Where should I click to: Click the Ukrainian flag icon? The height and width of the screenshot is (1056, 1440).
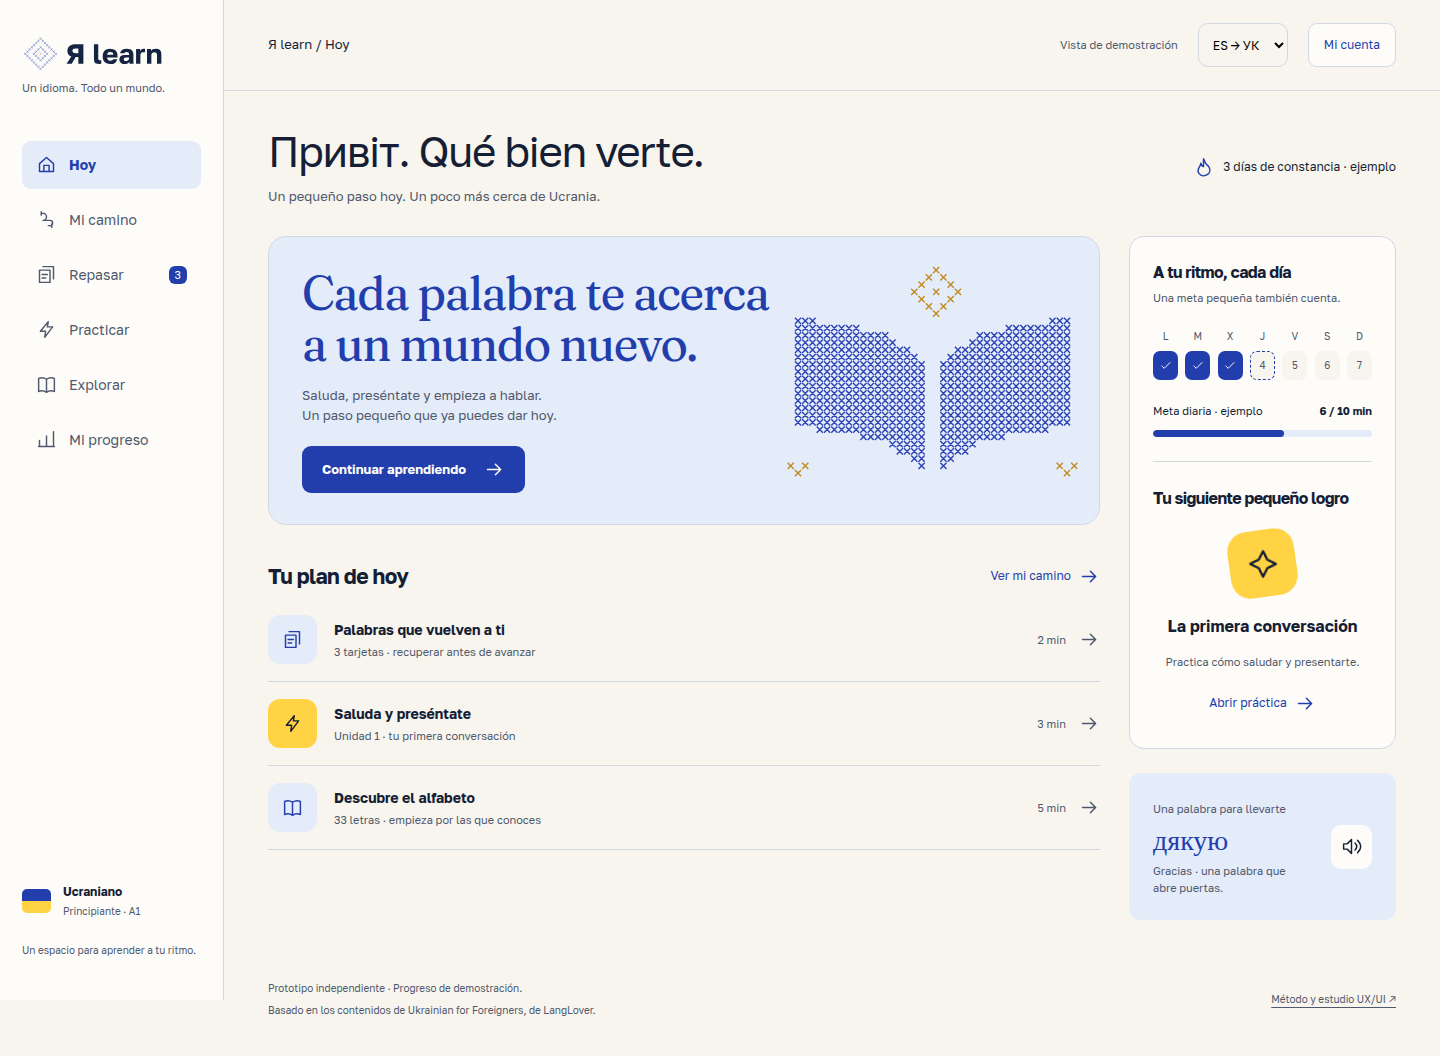[x=37, y=901]
